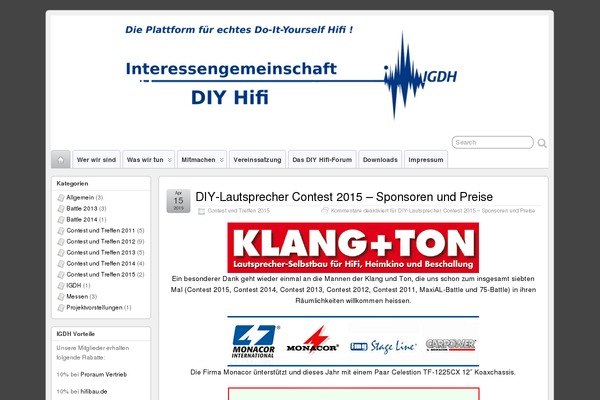Viewport: 600px width, 400px height.
Task: Click the IGDH Vorteile sidebar heading
Action: (x=75, y=334)
